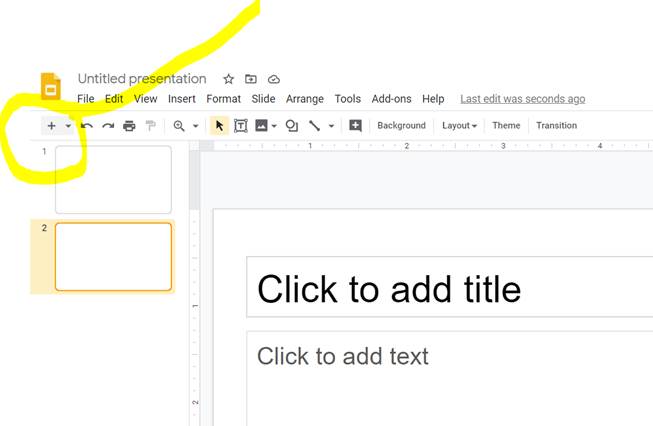653x426 pixels.
Task: Click the undo arrow icon
Action: (87, 126)
